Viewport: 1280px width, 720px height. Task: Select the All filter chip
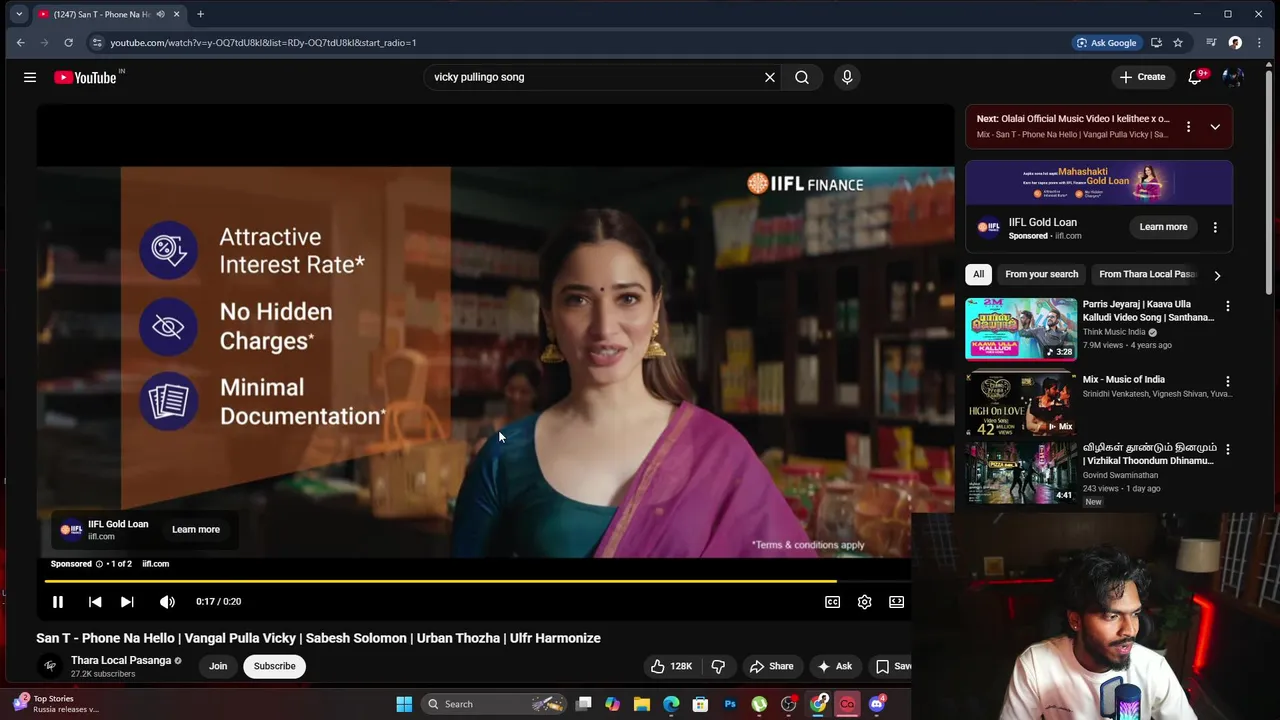pyautogui.click(x=979, y=274)
